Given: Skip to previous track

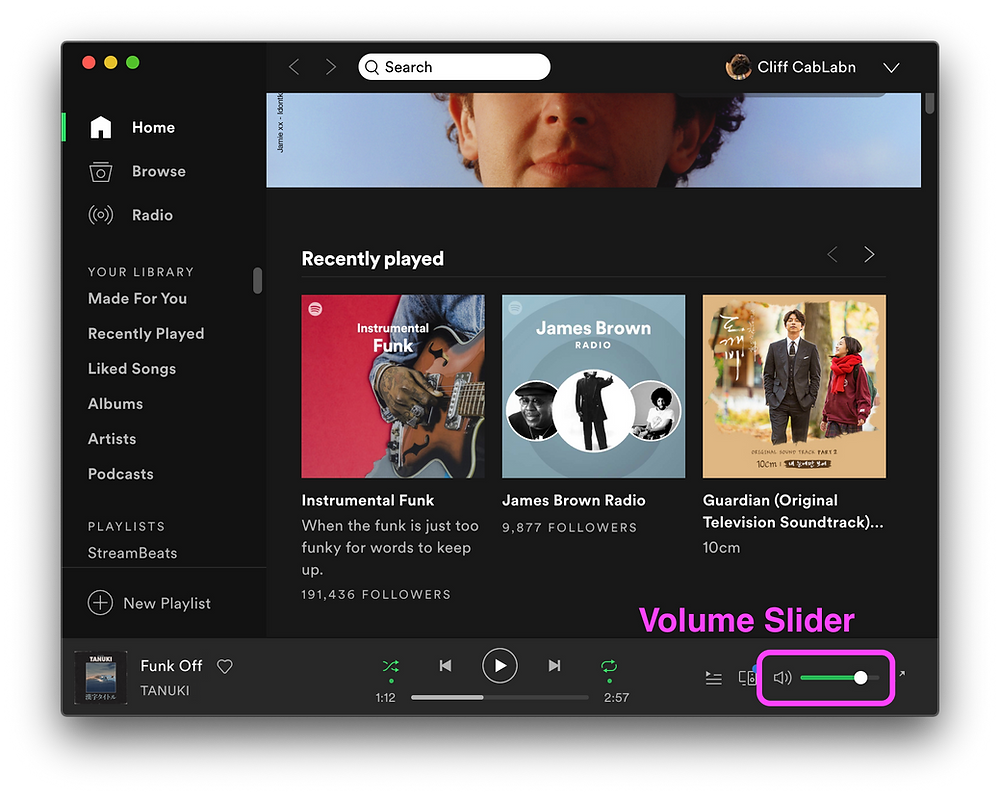Looking at the screenshot, I should click(445, 666).
